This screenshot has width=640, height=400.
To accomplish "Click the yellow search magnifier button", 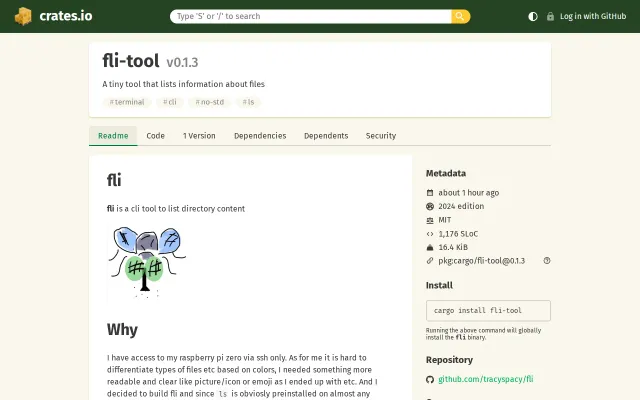I will coord(460,16).
